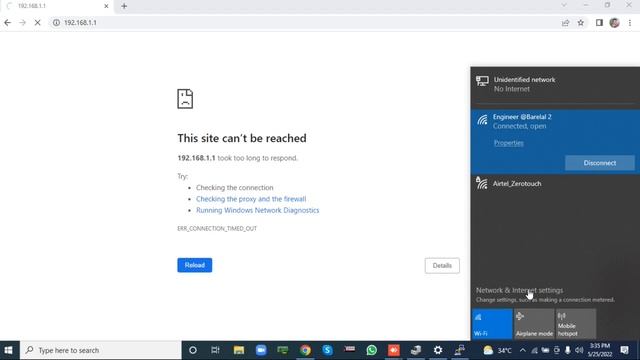Go back in Chrome
The width and height of the screenshot is (640, 360).
(7, 23)
